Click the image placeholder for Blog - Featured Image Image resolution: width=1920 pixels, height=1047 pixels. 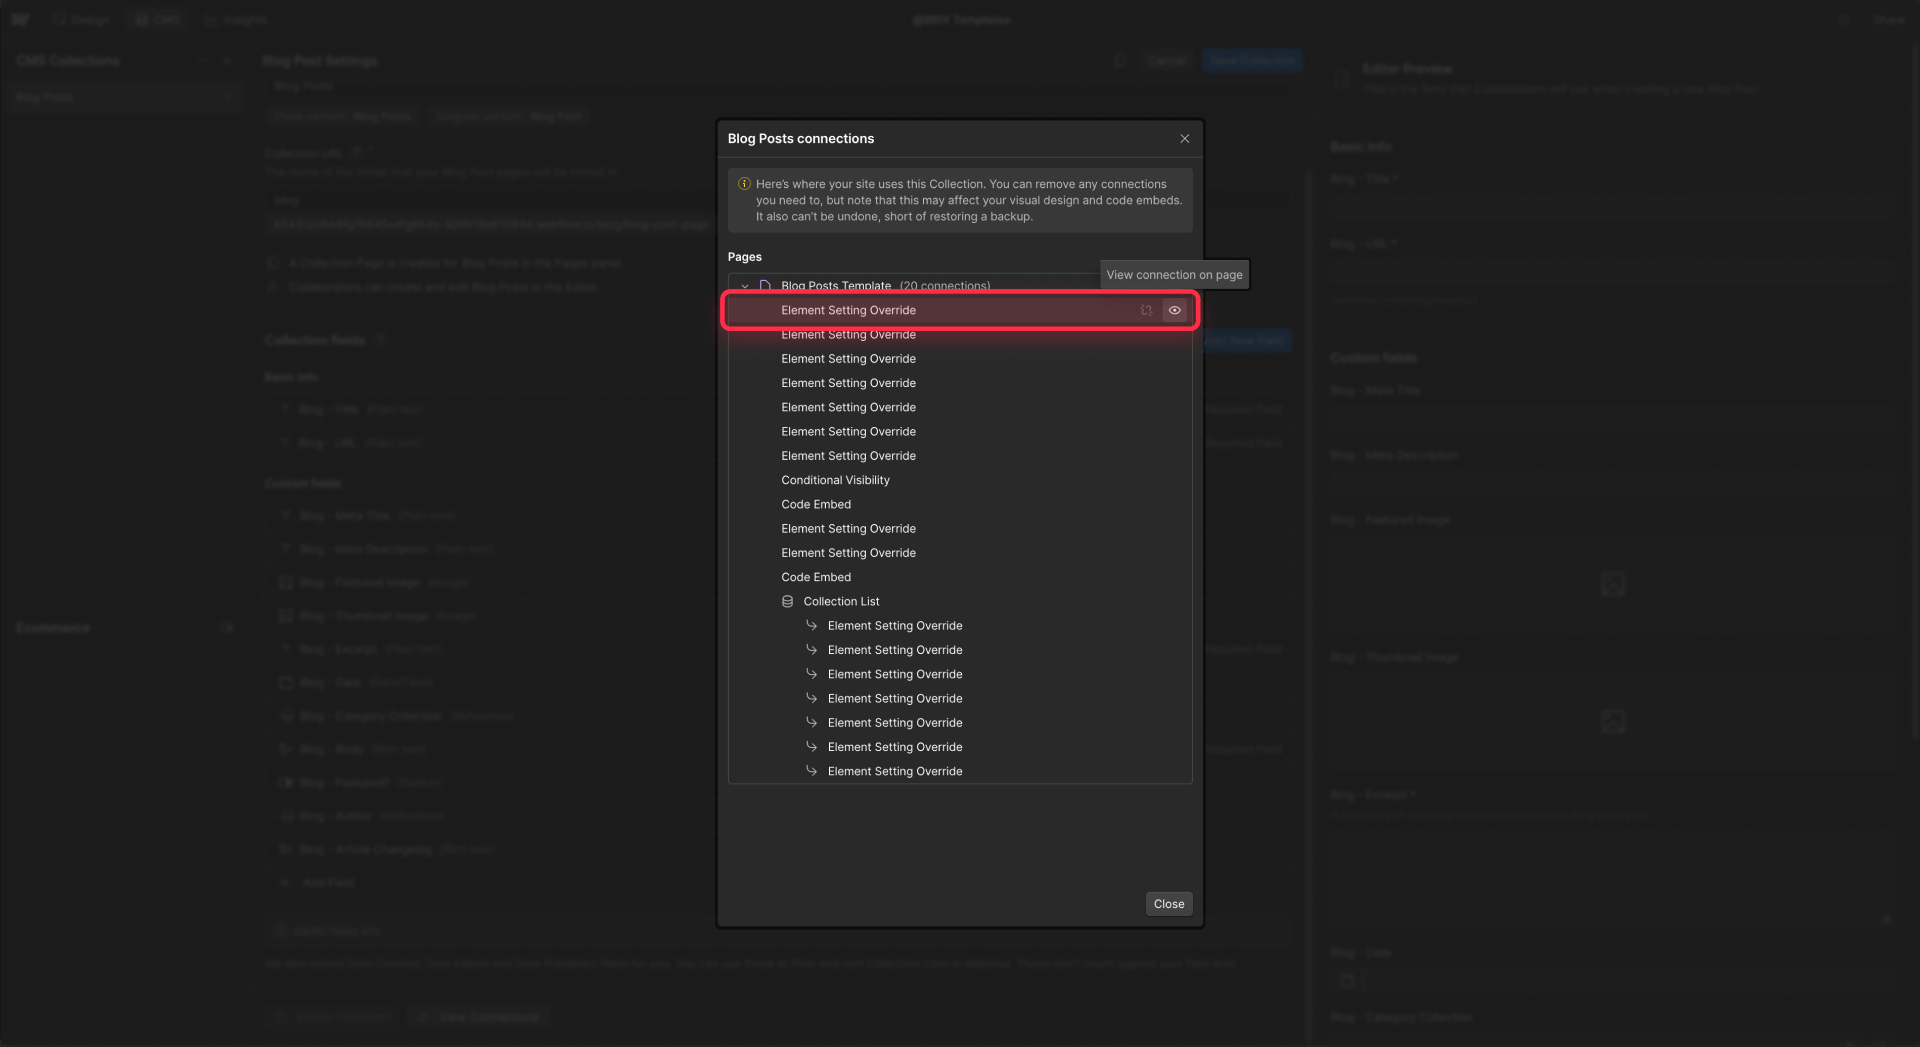1614,583
